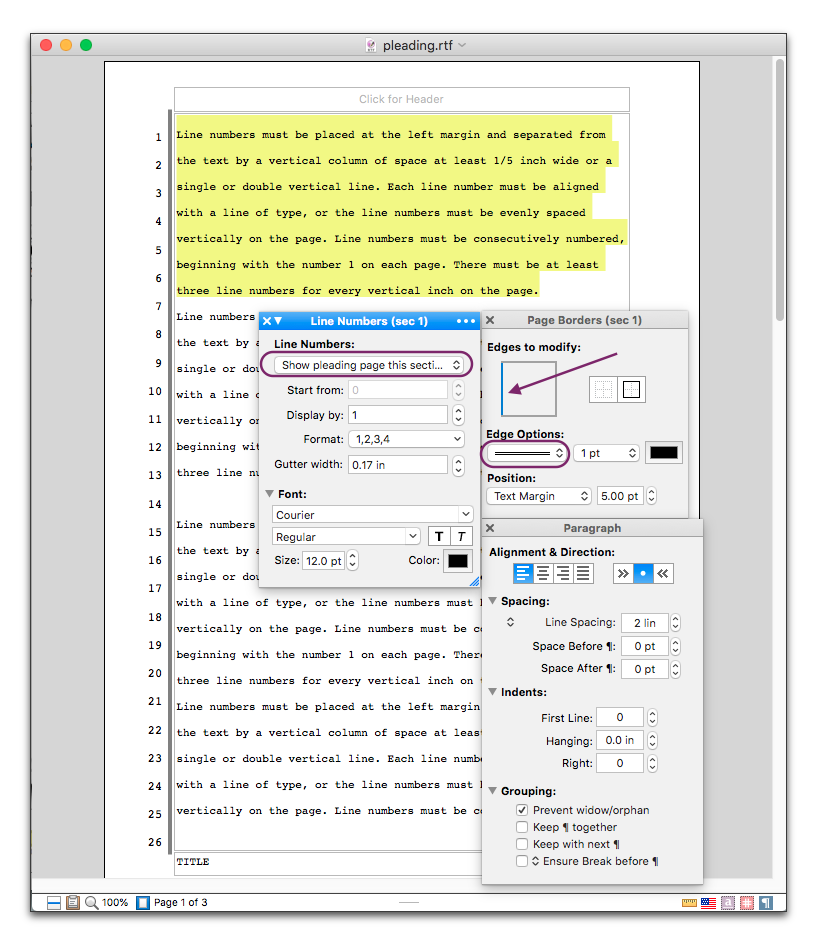This screenshot has width=818, height=944.
Task: Click the purple letter 'a' status icon
Action: pyautogui.click(x=728, y=902)
